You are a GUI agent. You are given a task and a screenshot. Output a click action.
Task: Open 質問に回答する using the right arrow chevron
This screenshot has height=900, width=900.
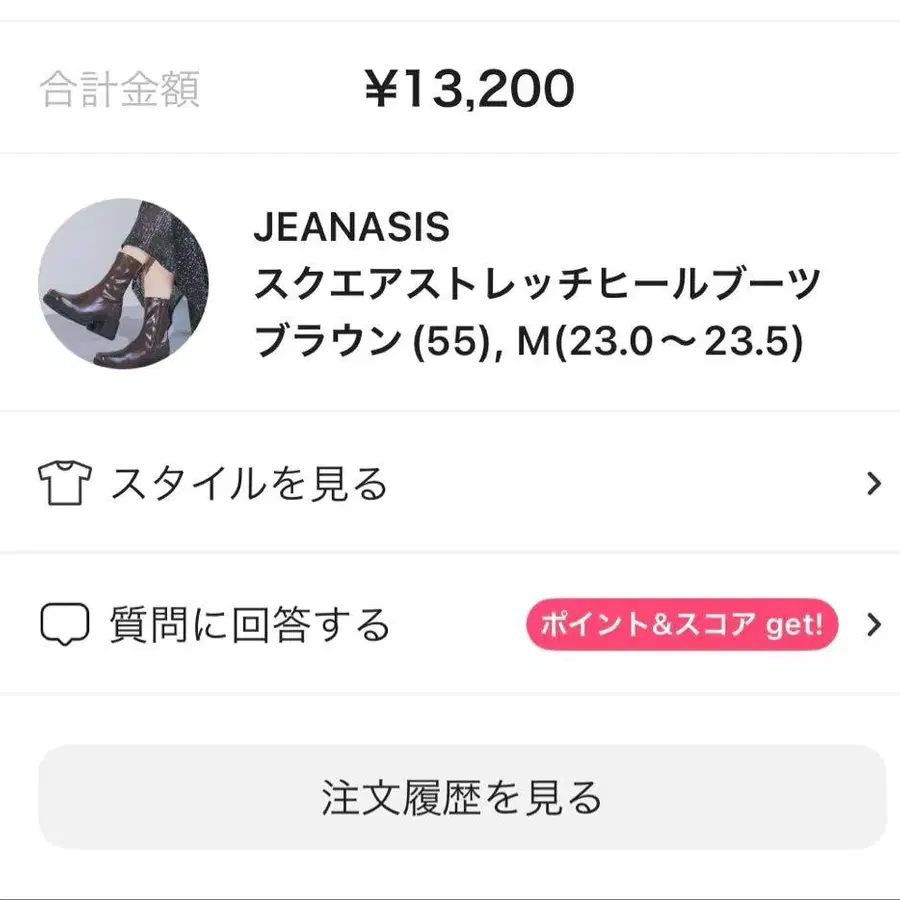(x=873, y=625)
